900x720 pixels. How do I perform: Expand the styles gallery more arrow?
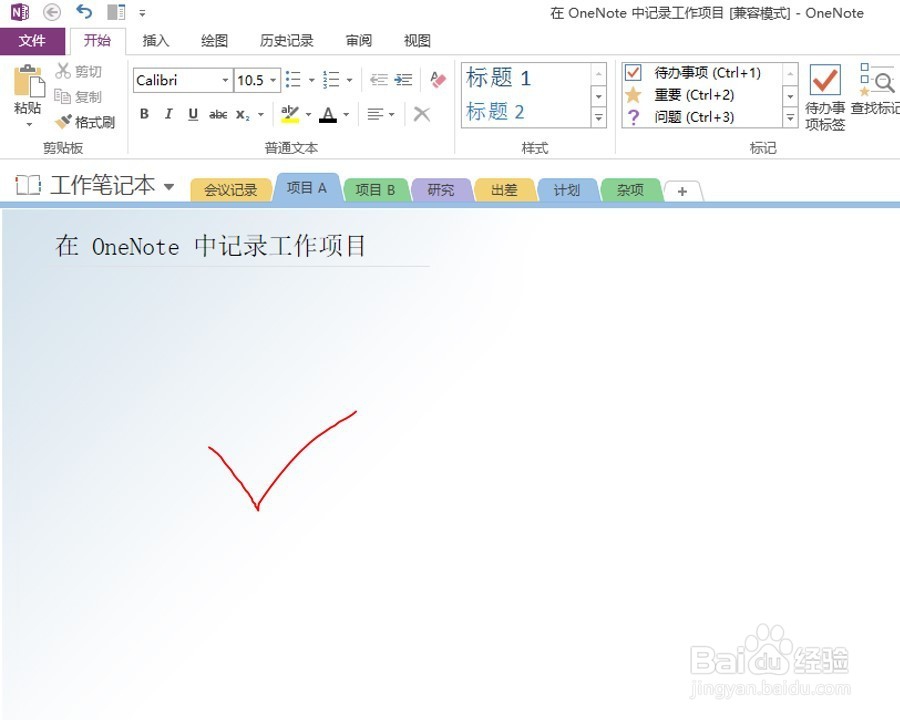click(x=598, y=118)
